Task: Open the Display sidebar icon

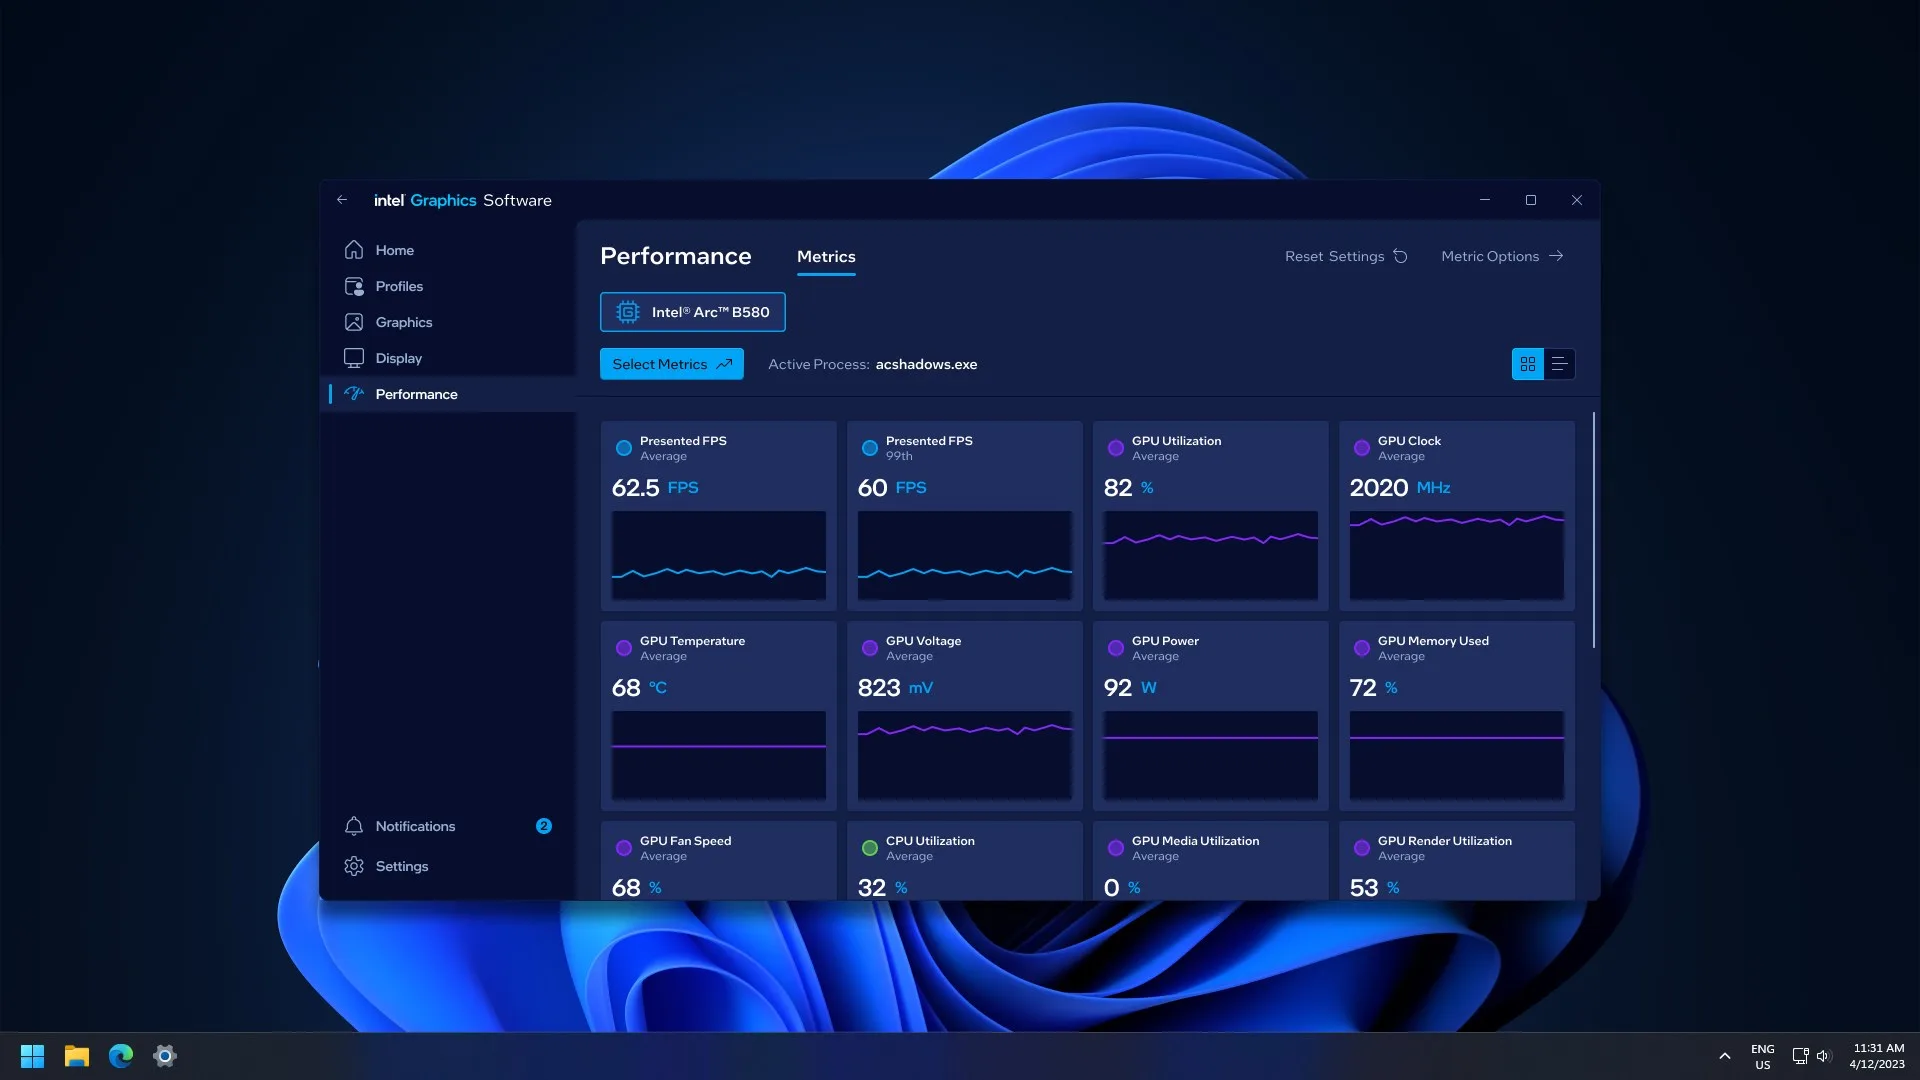Action: [354, 358]
